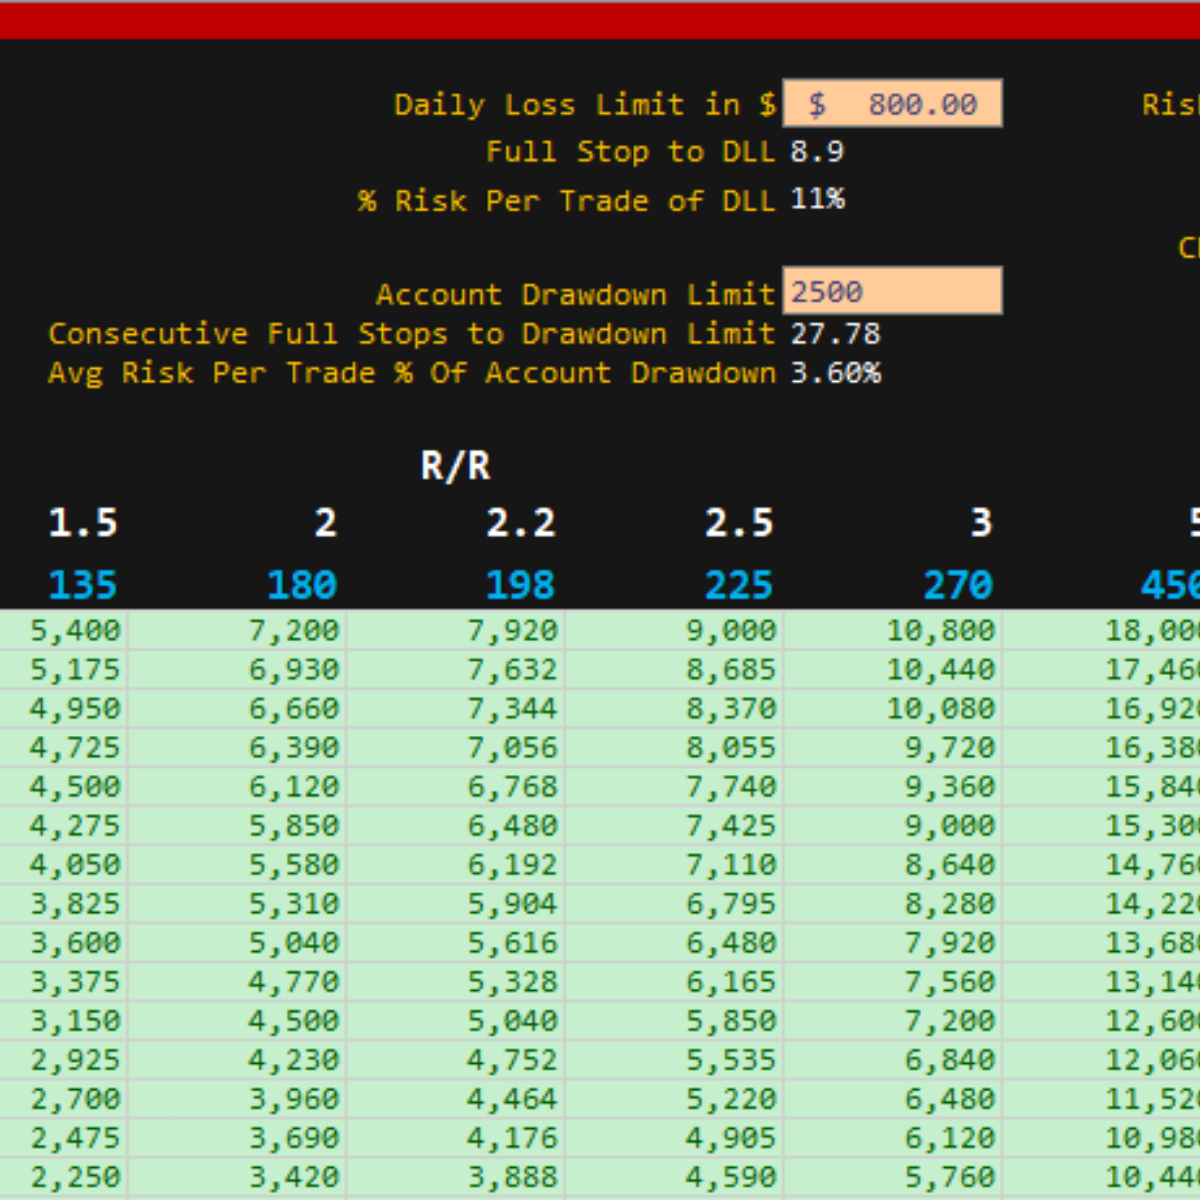Image resolution: width=1200 pixels, height=1200 pixels.
Task: Select cell with value 7,920 in column 2.2
Action: pyautogui.click(x=456, y=630)
